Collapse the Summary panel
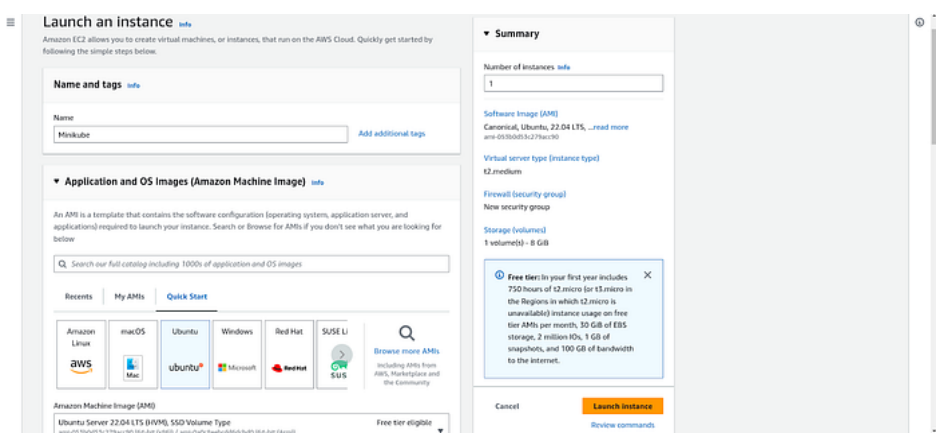Image resolution: width=945 pixels, height=444 pixels. (487, 34)
